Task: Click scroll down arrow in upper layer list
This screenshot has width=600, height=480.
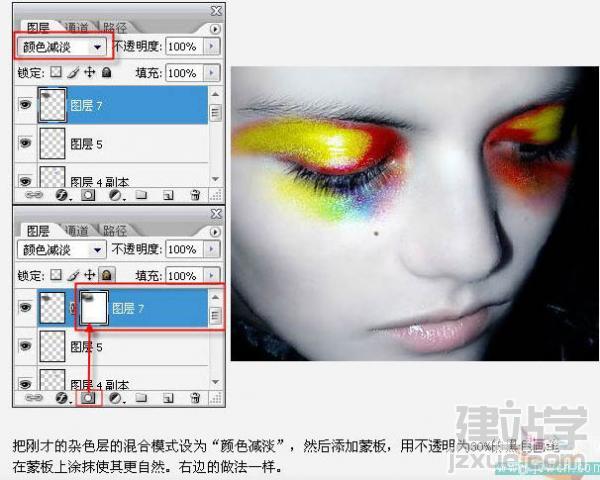Action: [x=215, y=179]
